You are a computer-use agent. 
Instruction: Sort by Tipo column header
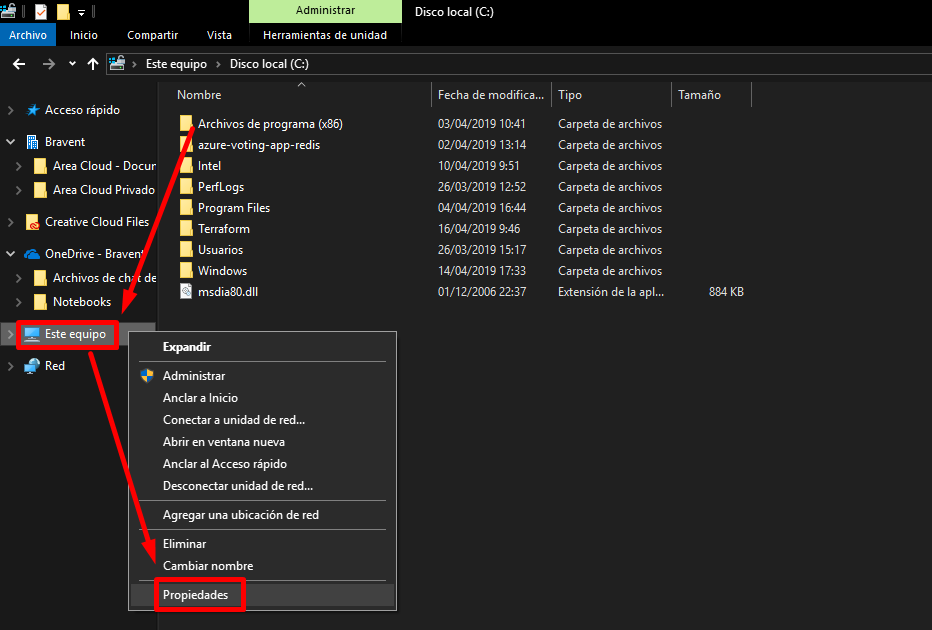[x=570, y=94]
